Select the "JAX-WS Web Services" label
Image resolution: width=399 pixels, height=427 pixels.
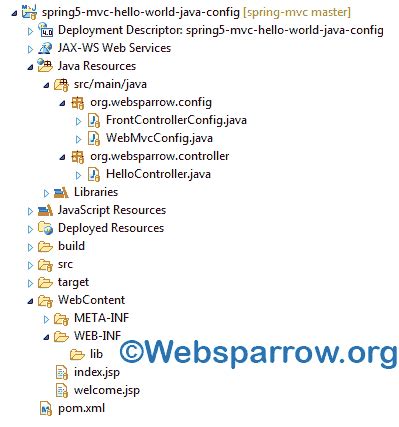pos(114,48)
